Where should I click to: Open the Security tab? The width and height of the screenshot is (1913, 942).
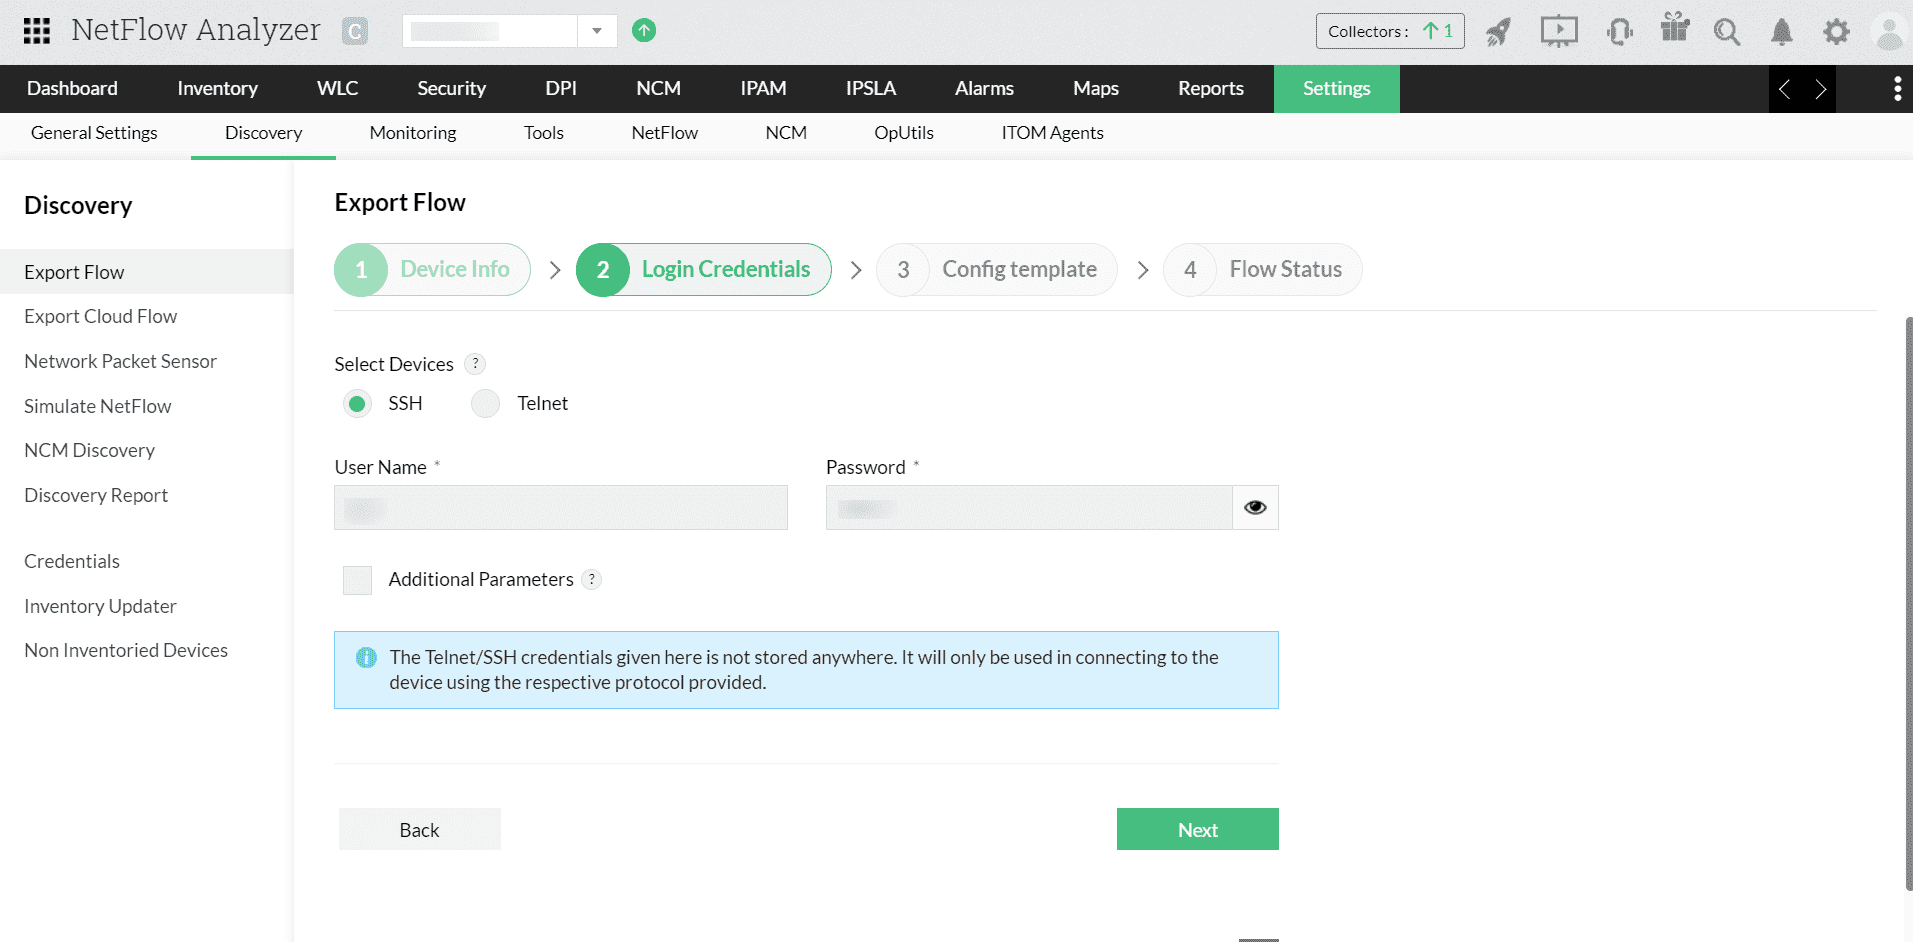[x=451, y=89]
